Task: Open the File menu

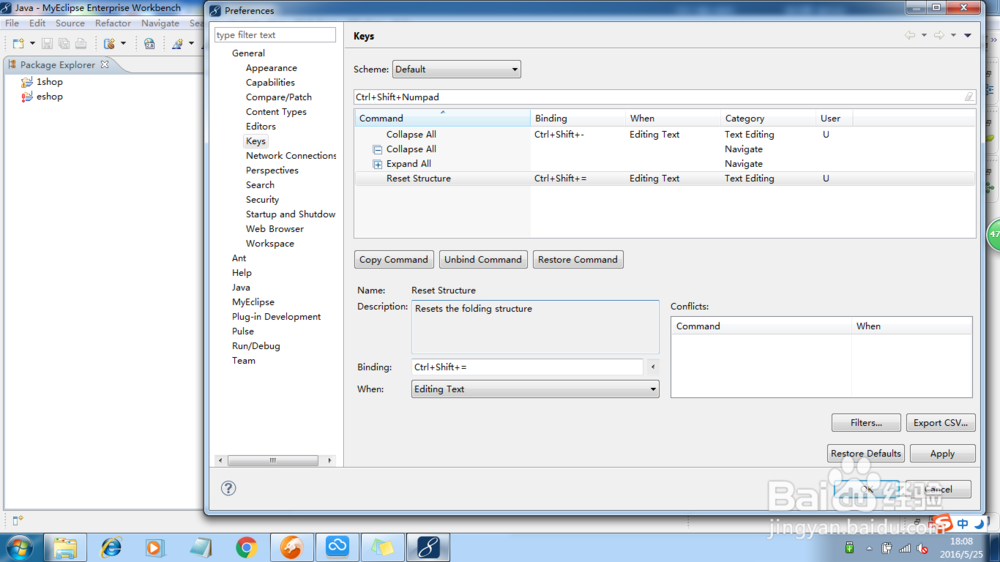Action: coord(12,23)
